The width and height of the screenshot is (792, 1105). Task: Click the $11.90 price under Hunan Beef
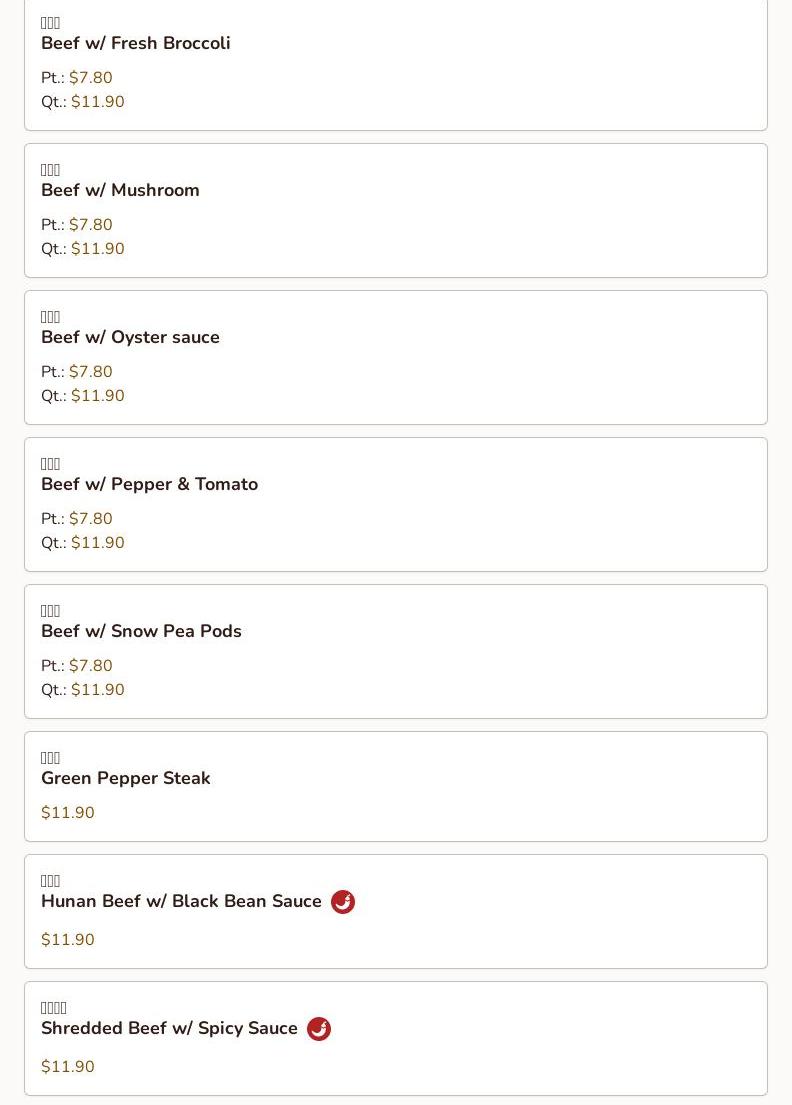(x=68, y=940)
